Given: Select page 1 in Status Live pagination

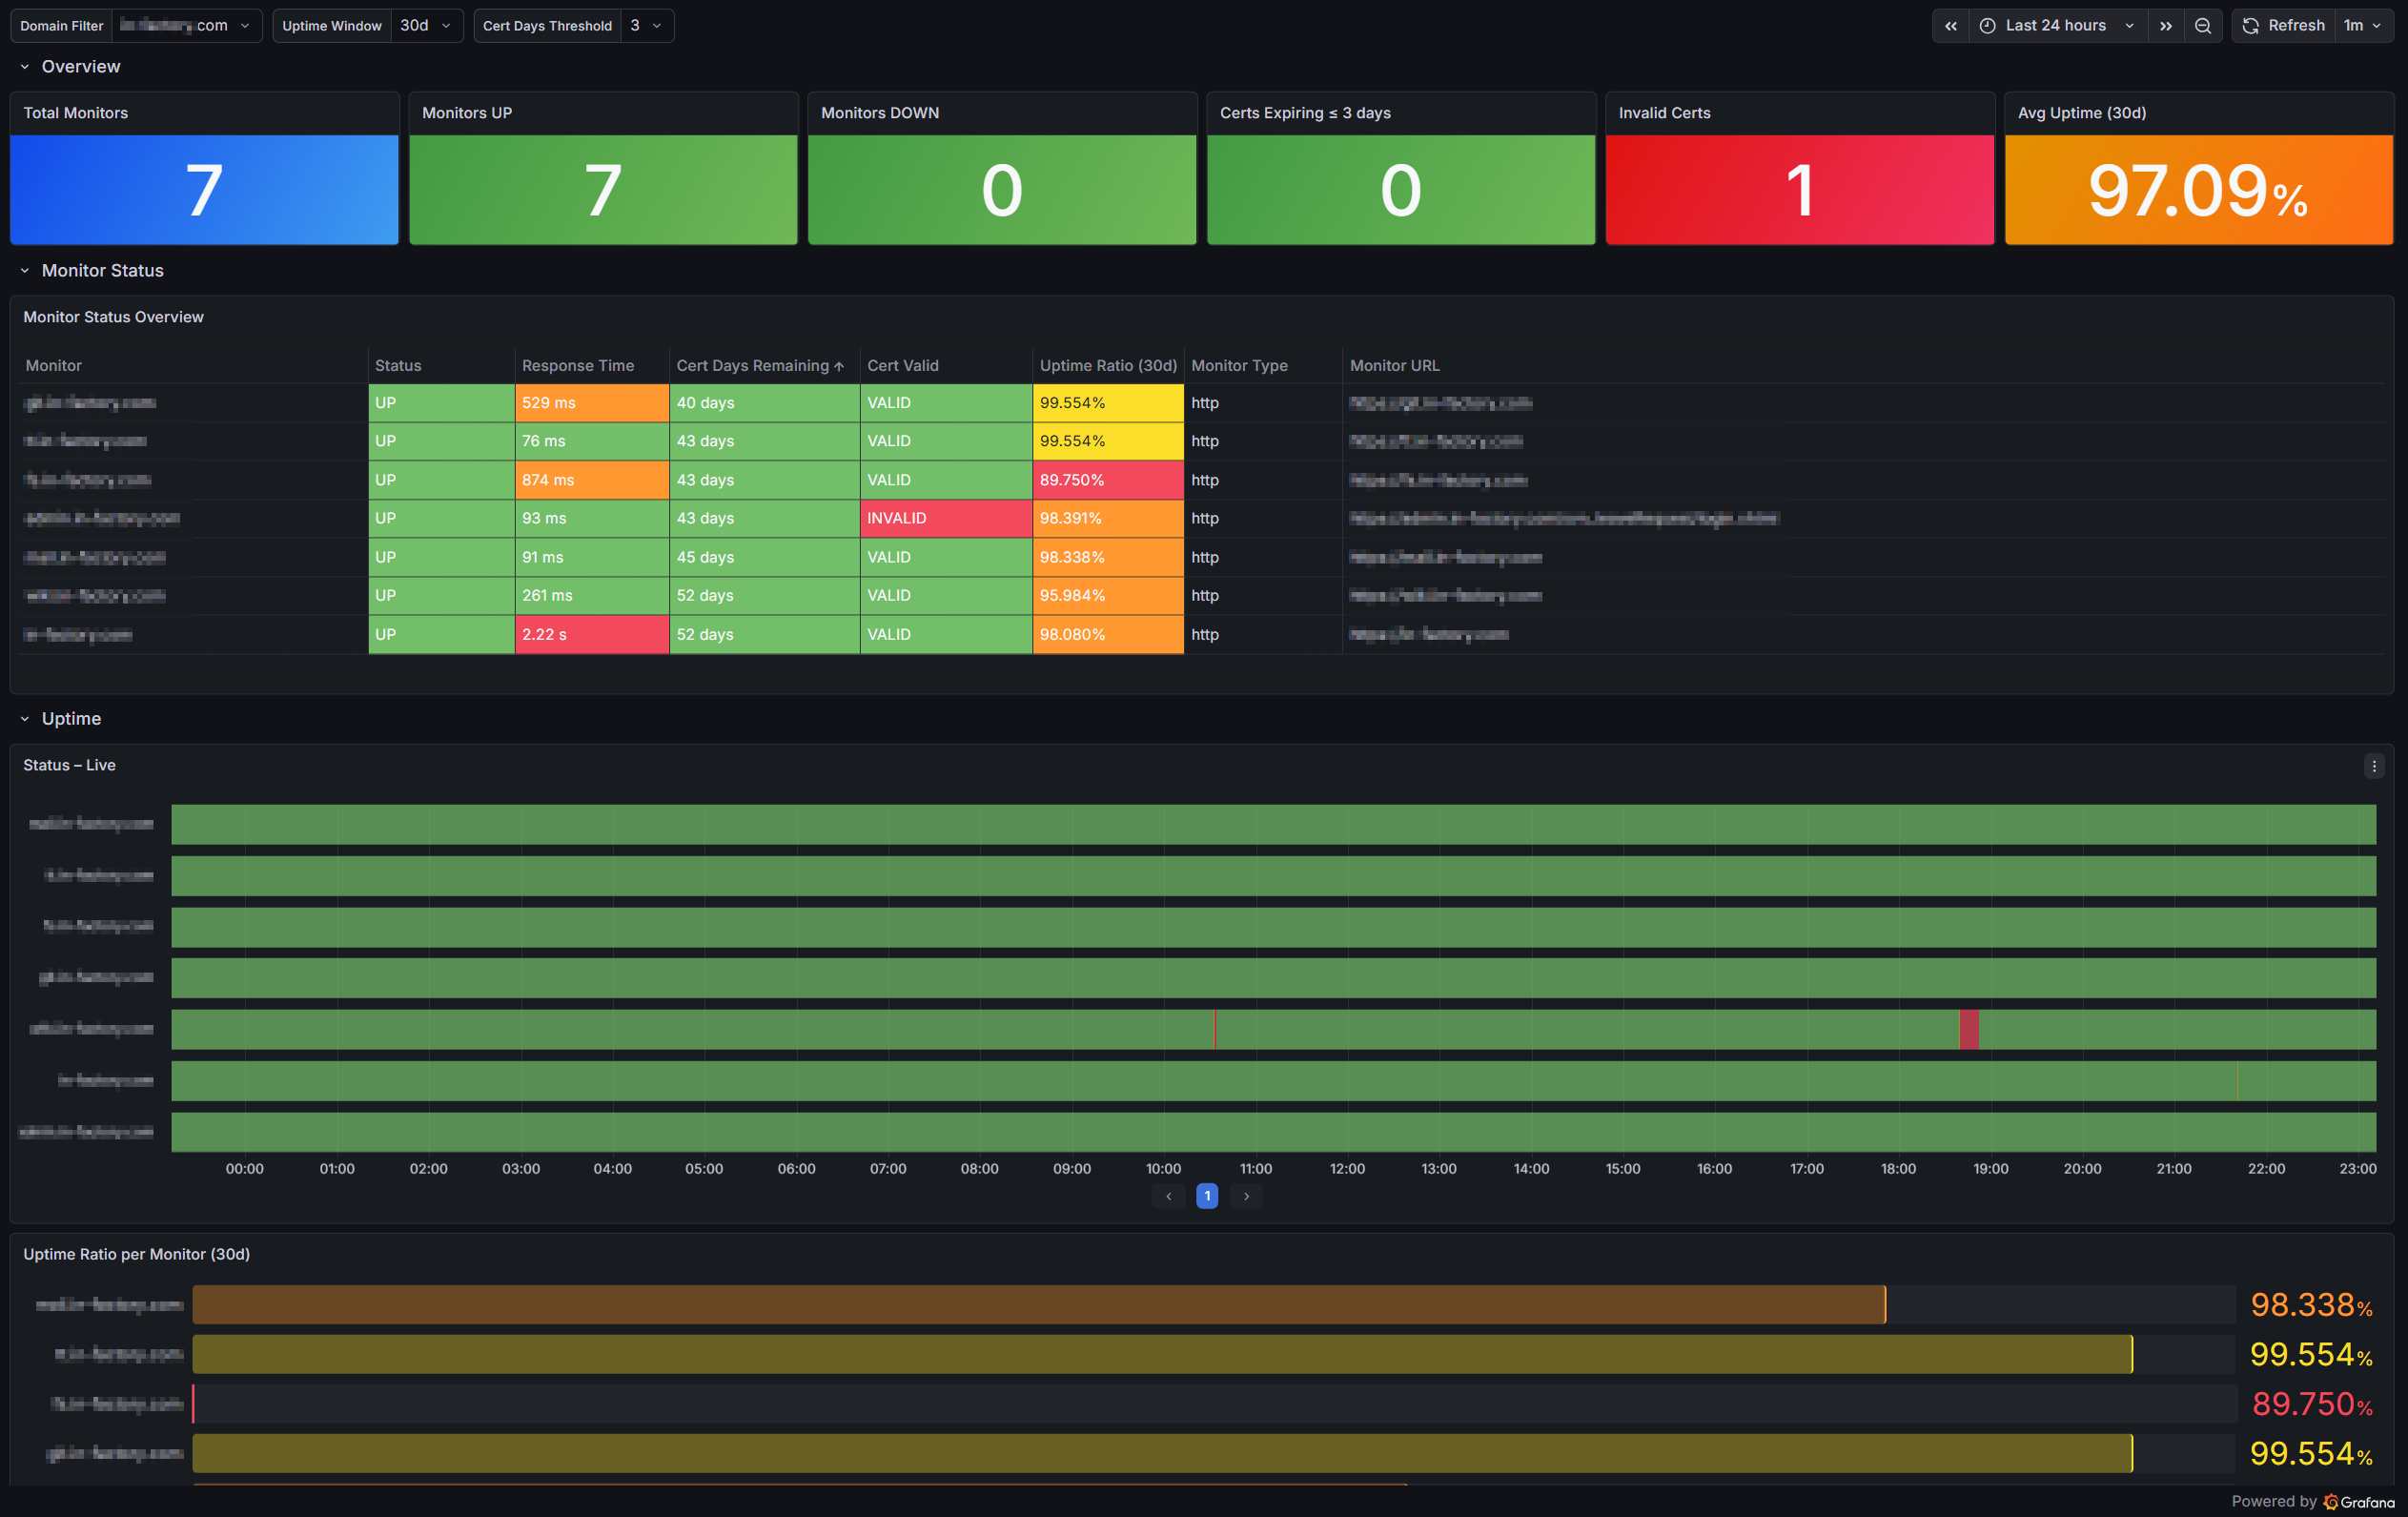Looking at the screenshot, I should pyautogui.click(x=1207, y=1196).
